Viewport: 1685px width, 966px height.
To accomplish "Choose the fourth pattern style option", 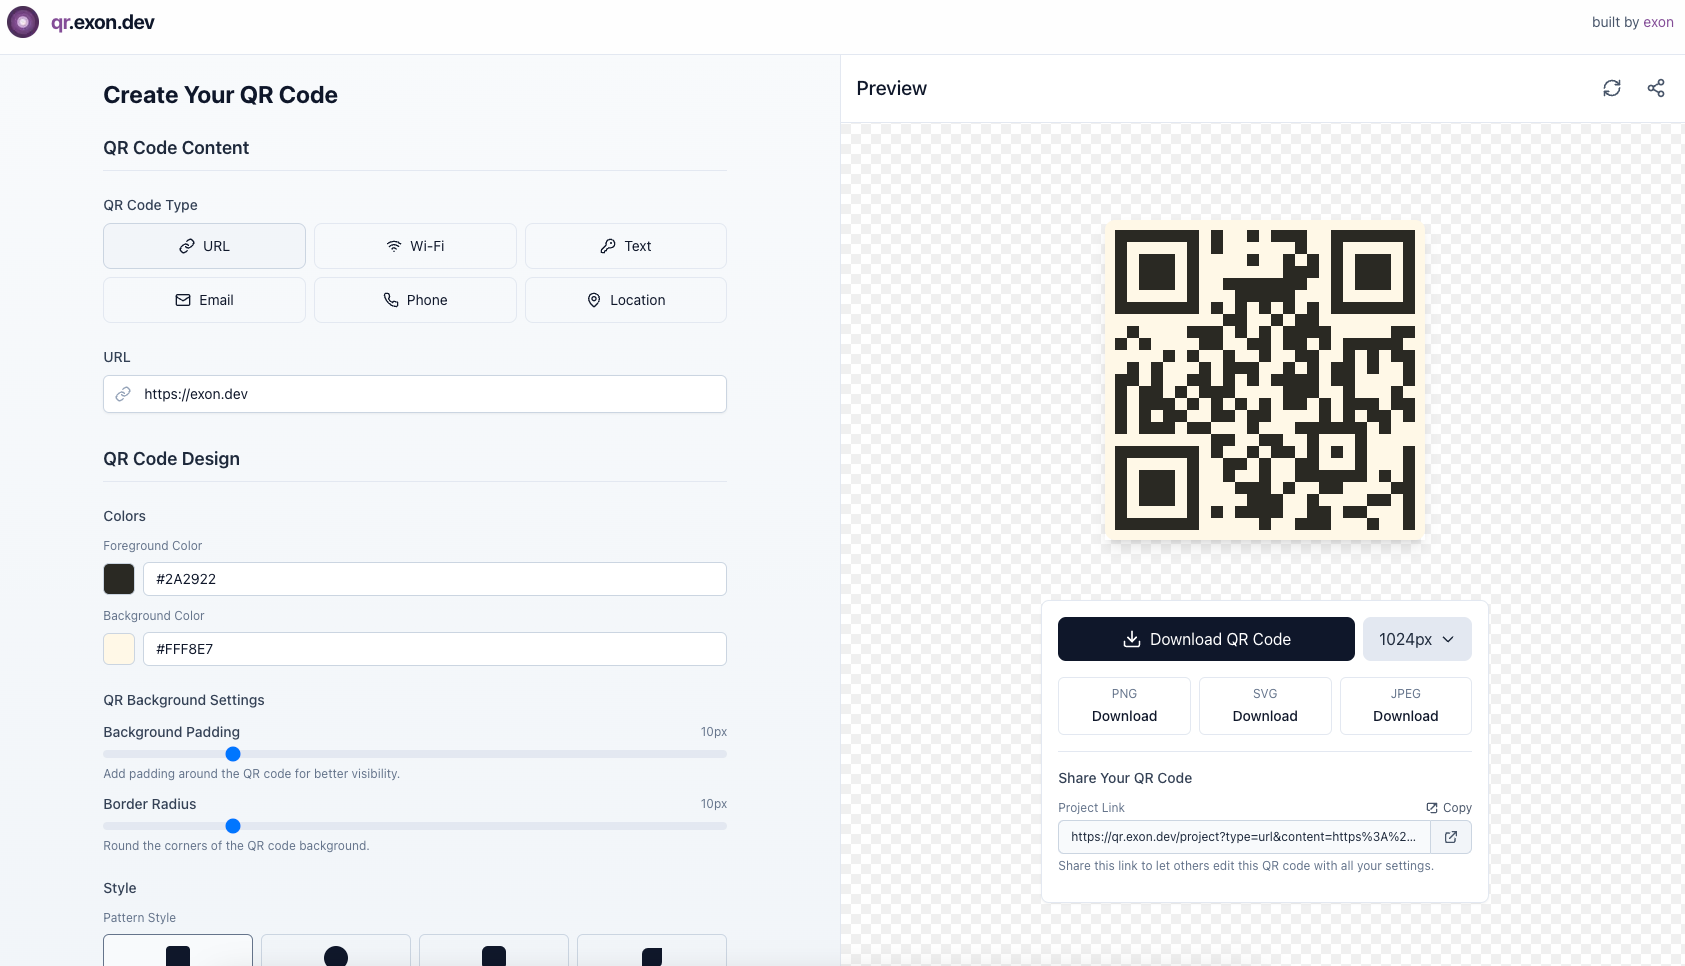I will coord(652,951).
